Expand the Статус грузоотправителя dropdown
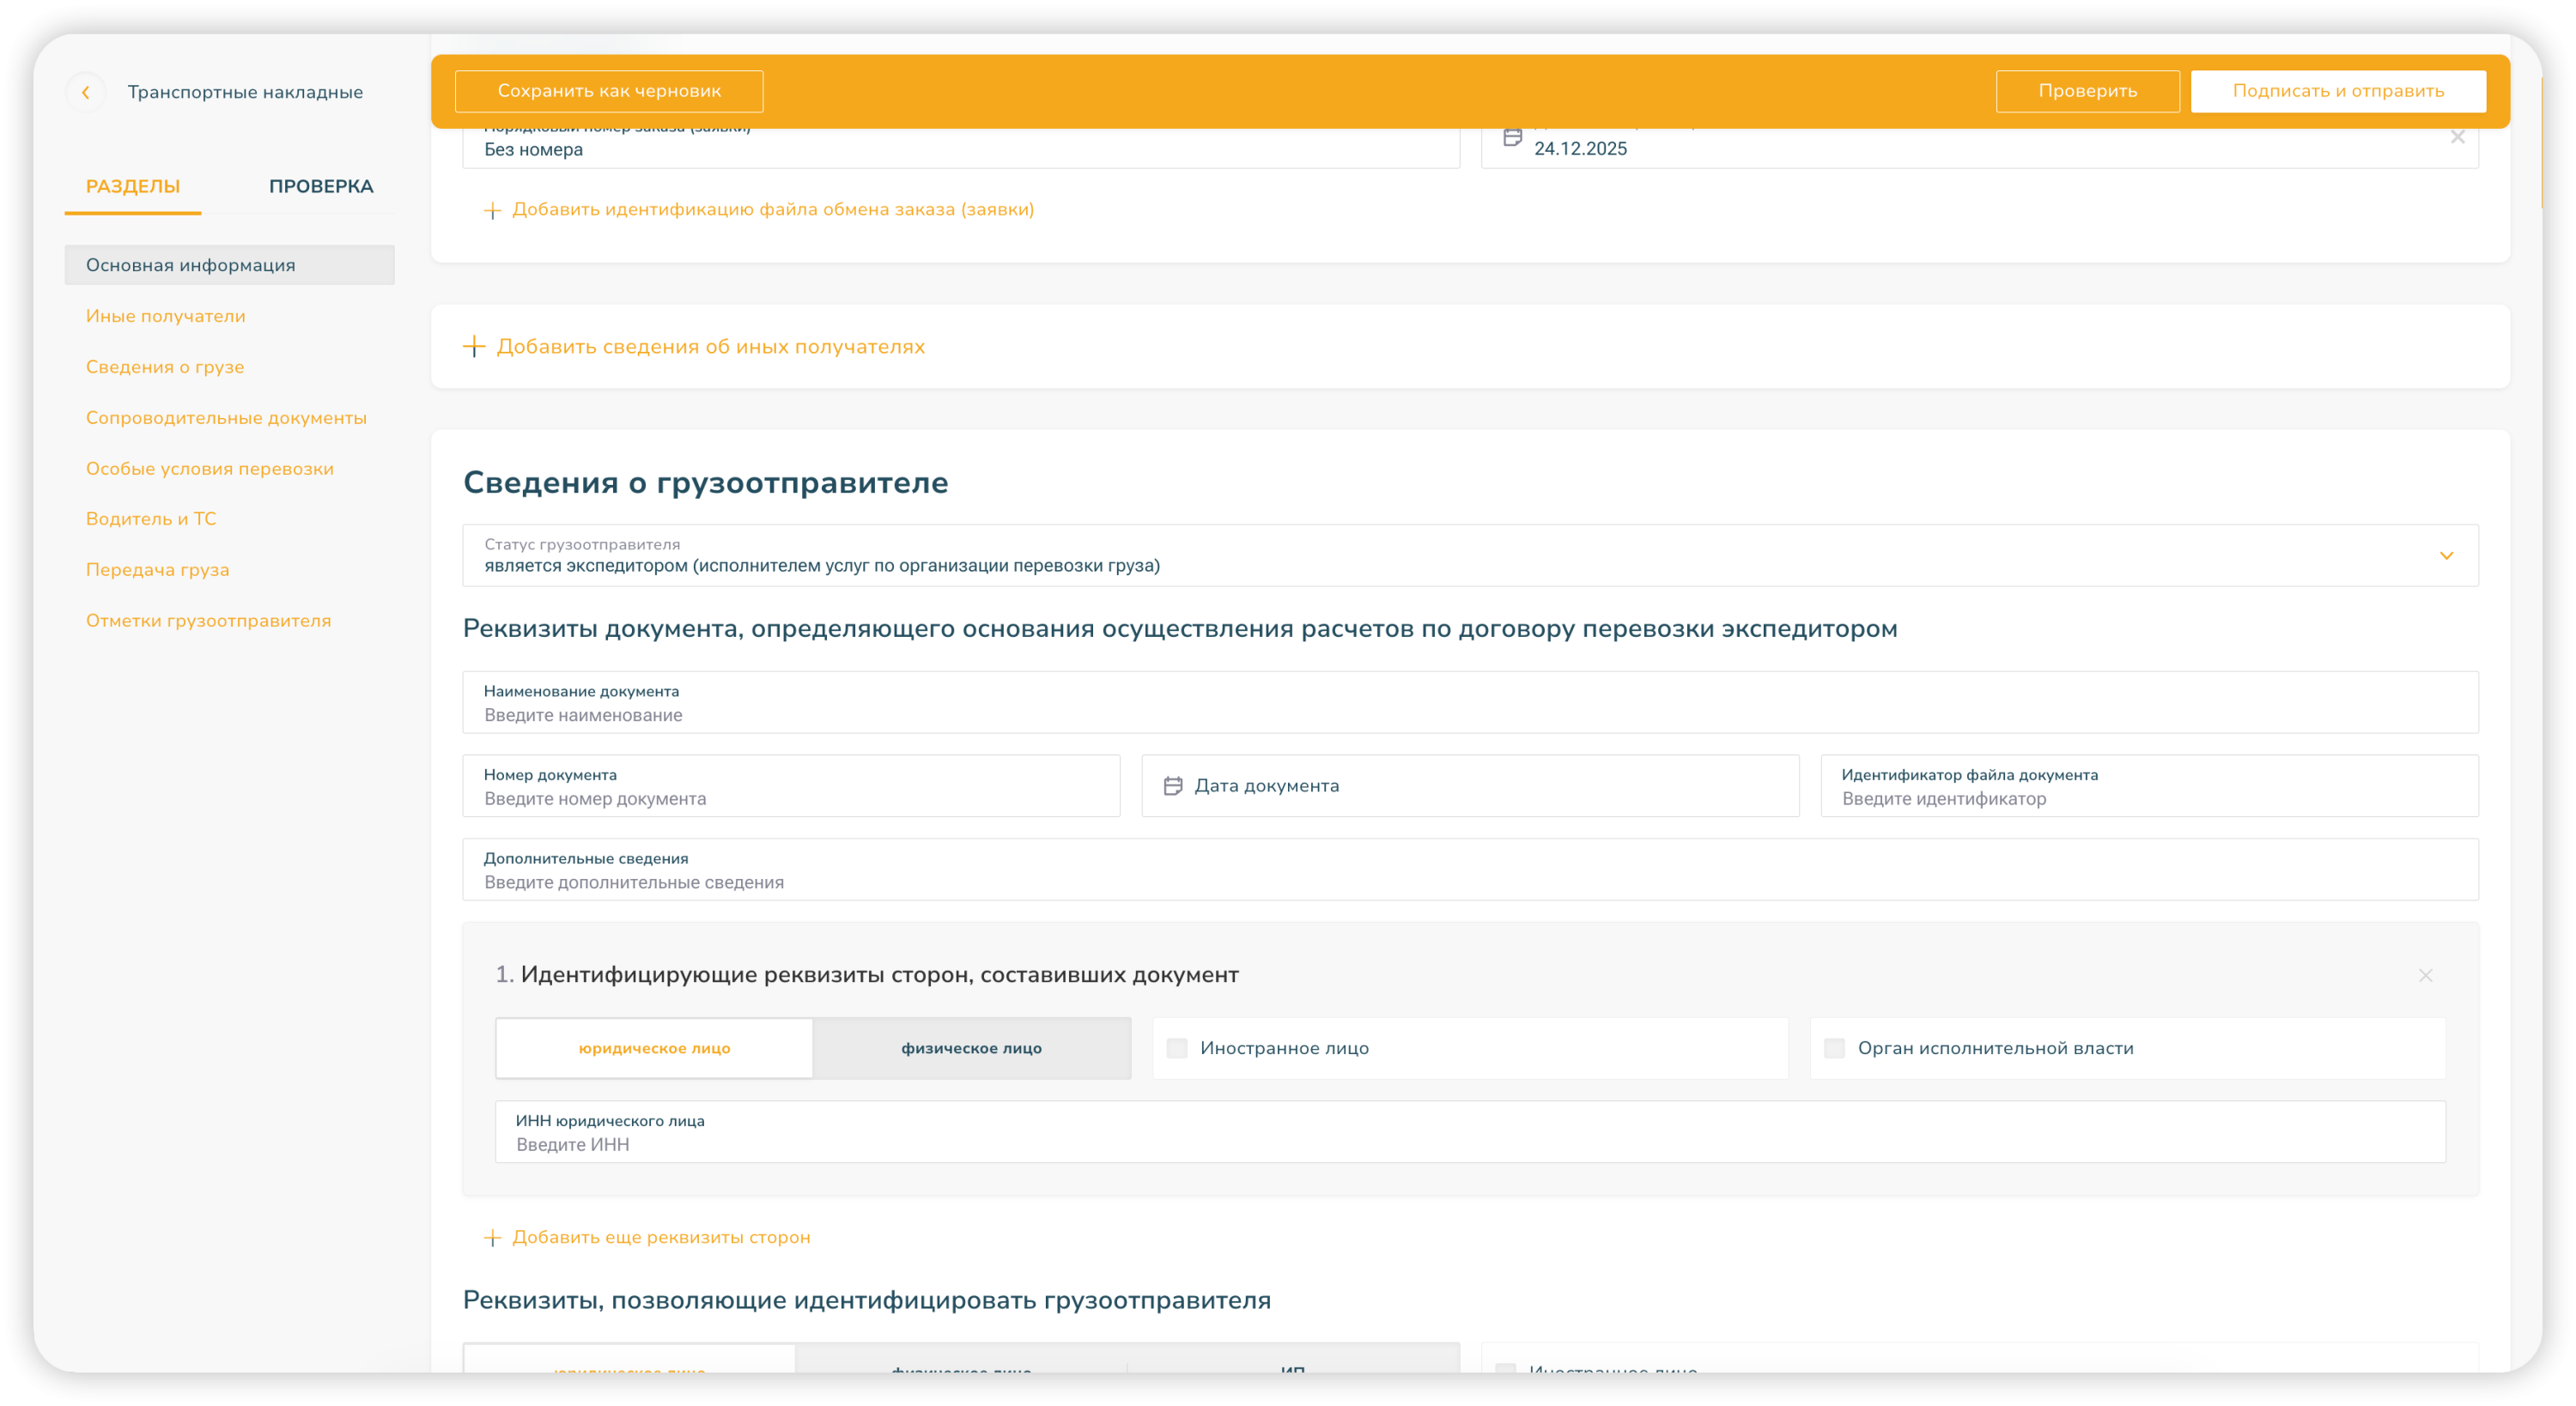The height and width of the screenshot is (1406, 2576). [2446, 556]
